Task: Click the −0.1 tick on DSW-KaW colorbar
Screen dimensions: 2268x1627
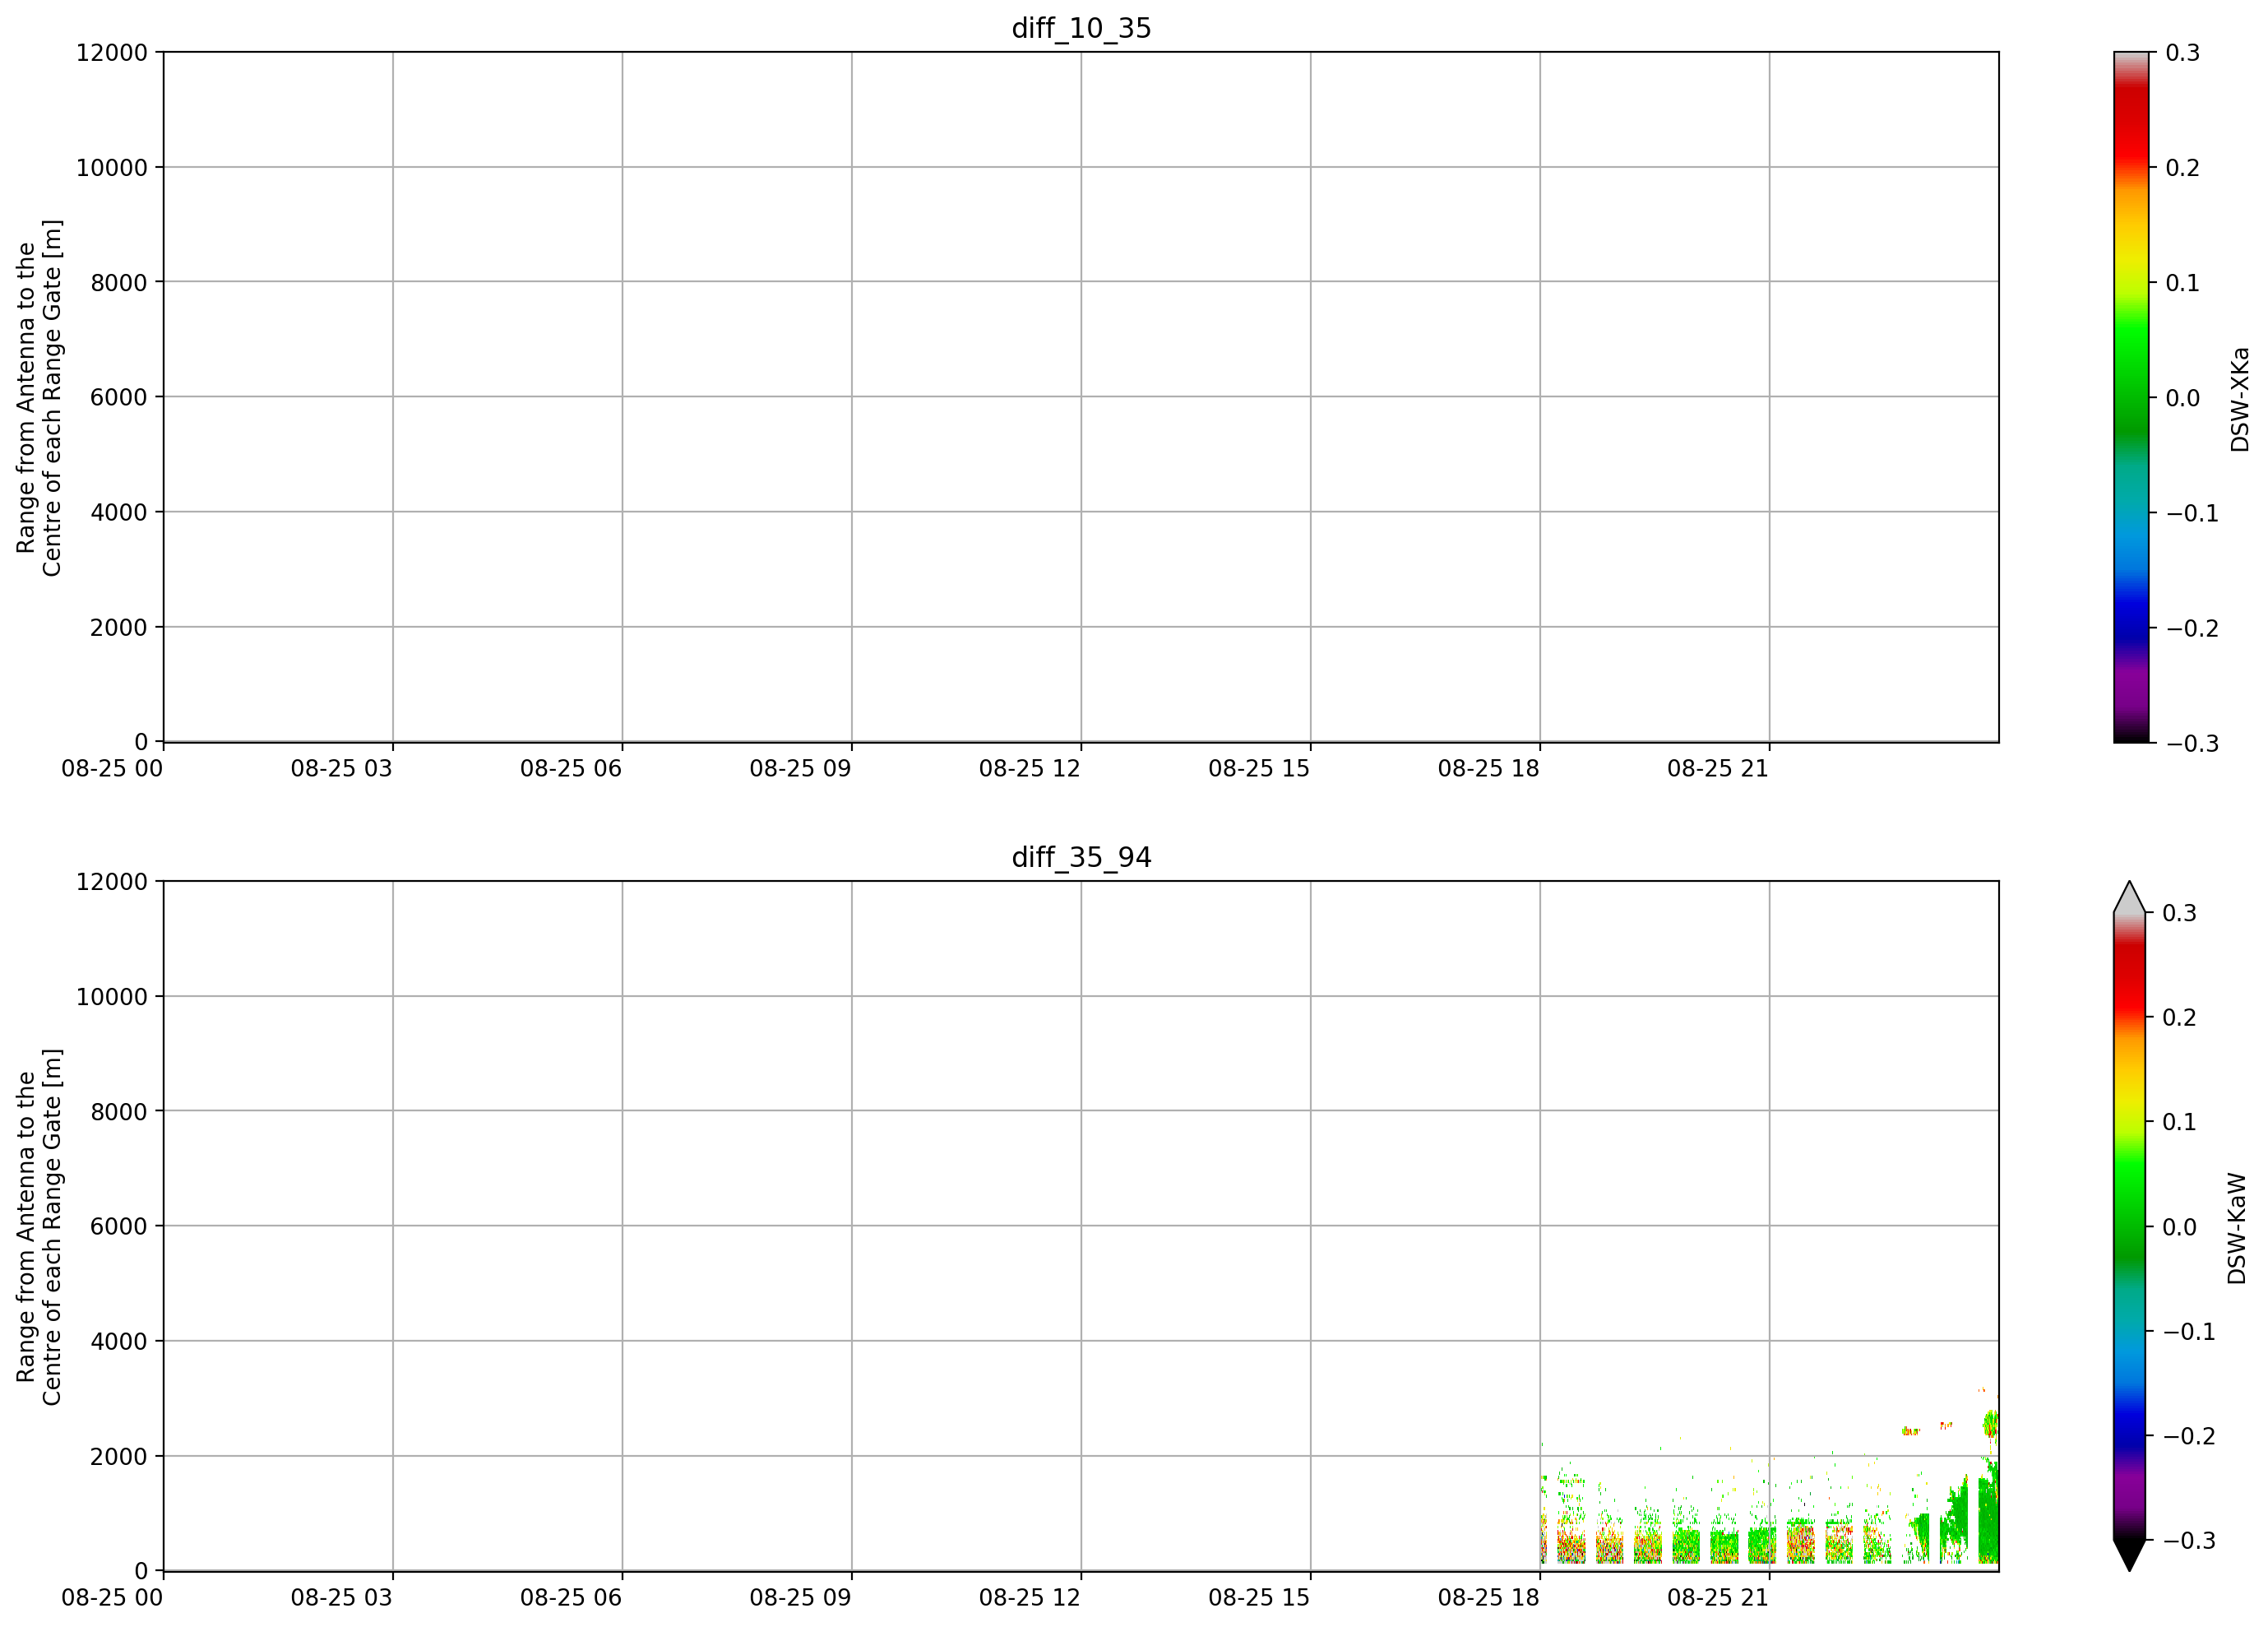Action: pos(2189,1332)
